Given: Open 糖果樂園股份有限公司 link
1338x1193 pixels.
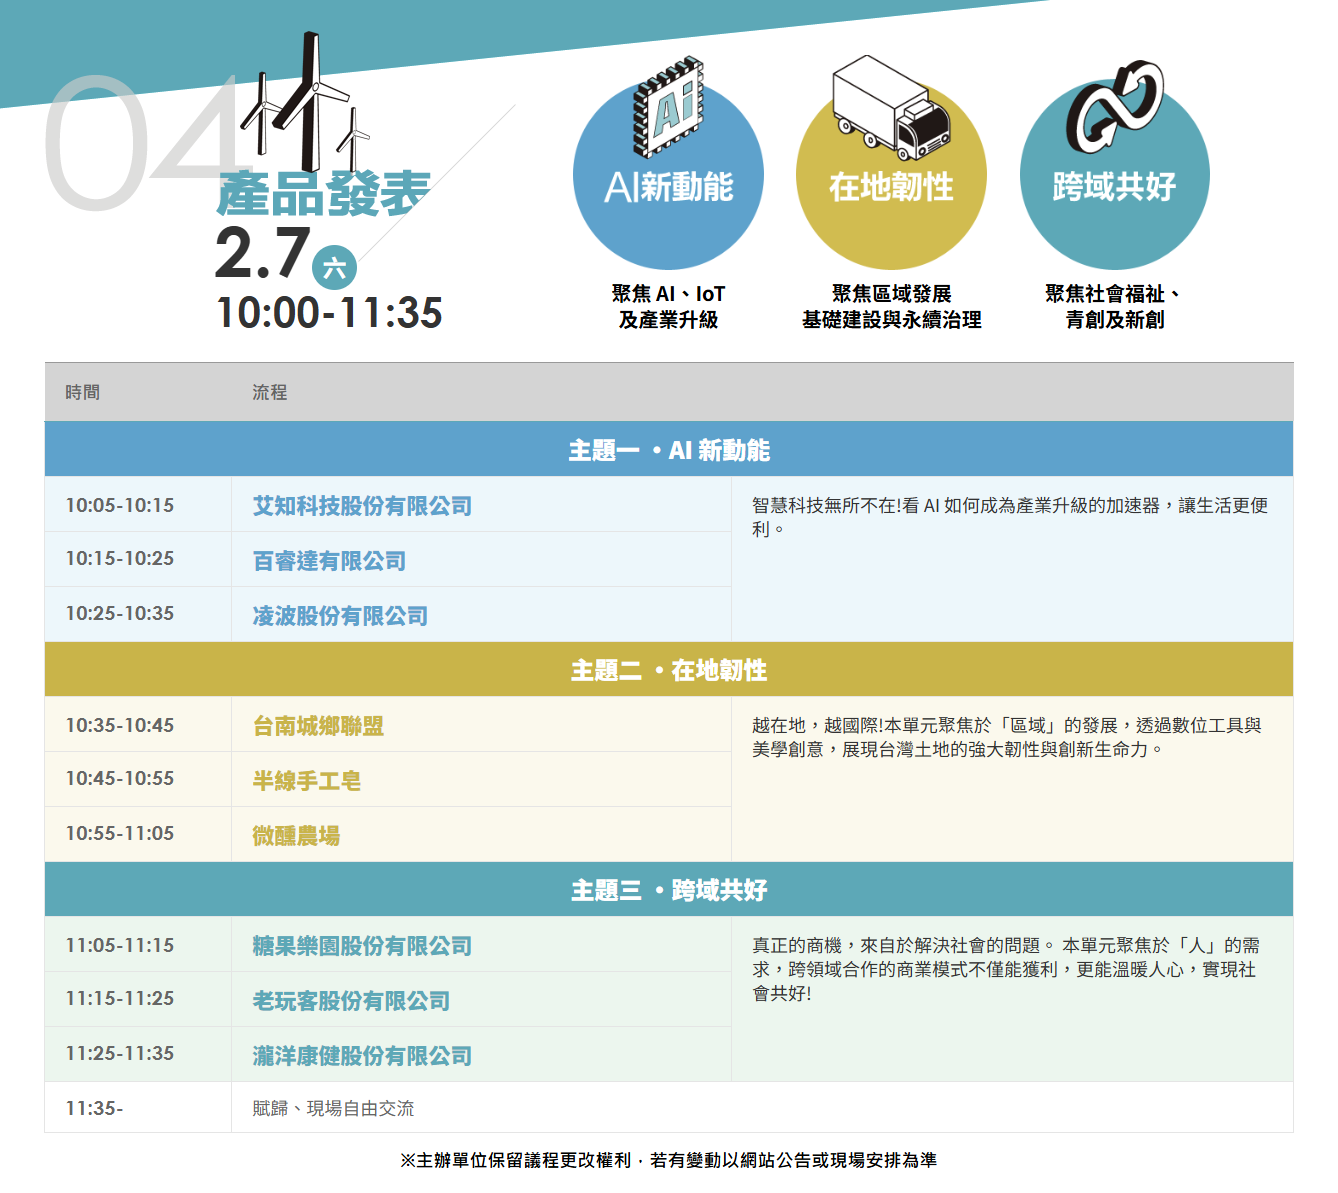Looking at the screenshot, I should (x=362, y=946).
